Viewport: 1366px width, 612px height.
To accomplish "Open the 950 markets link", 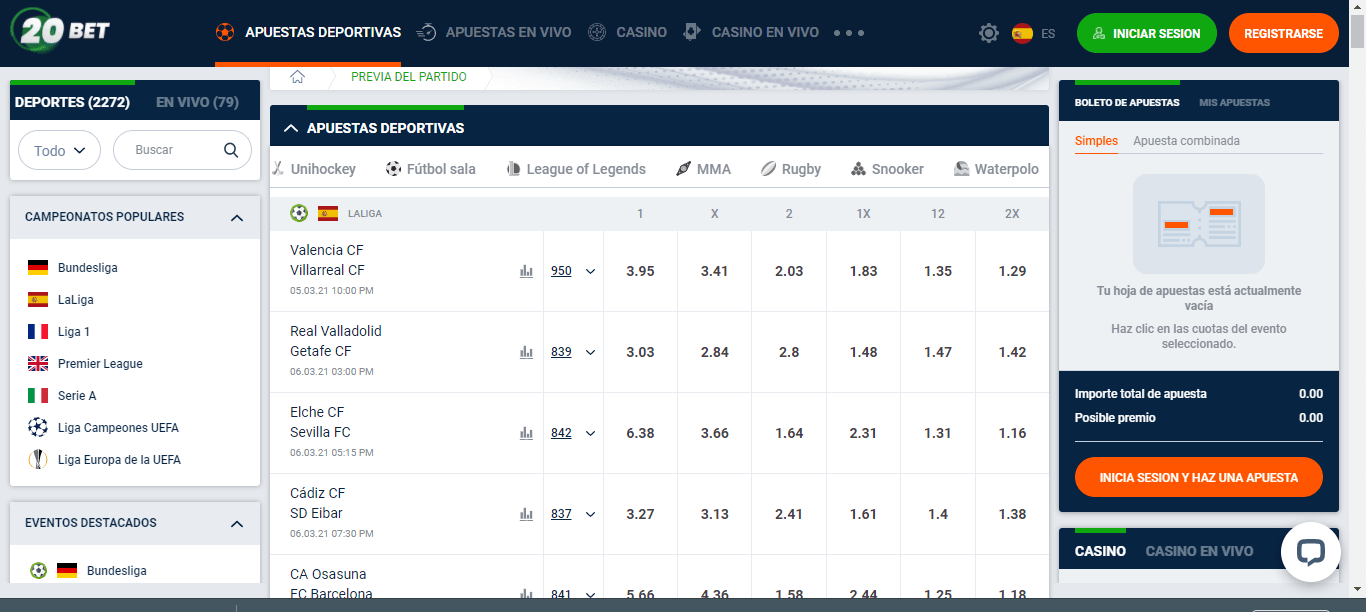I will point(561,271).
